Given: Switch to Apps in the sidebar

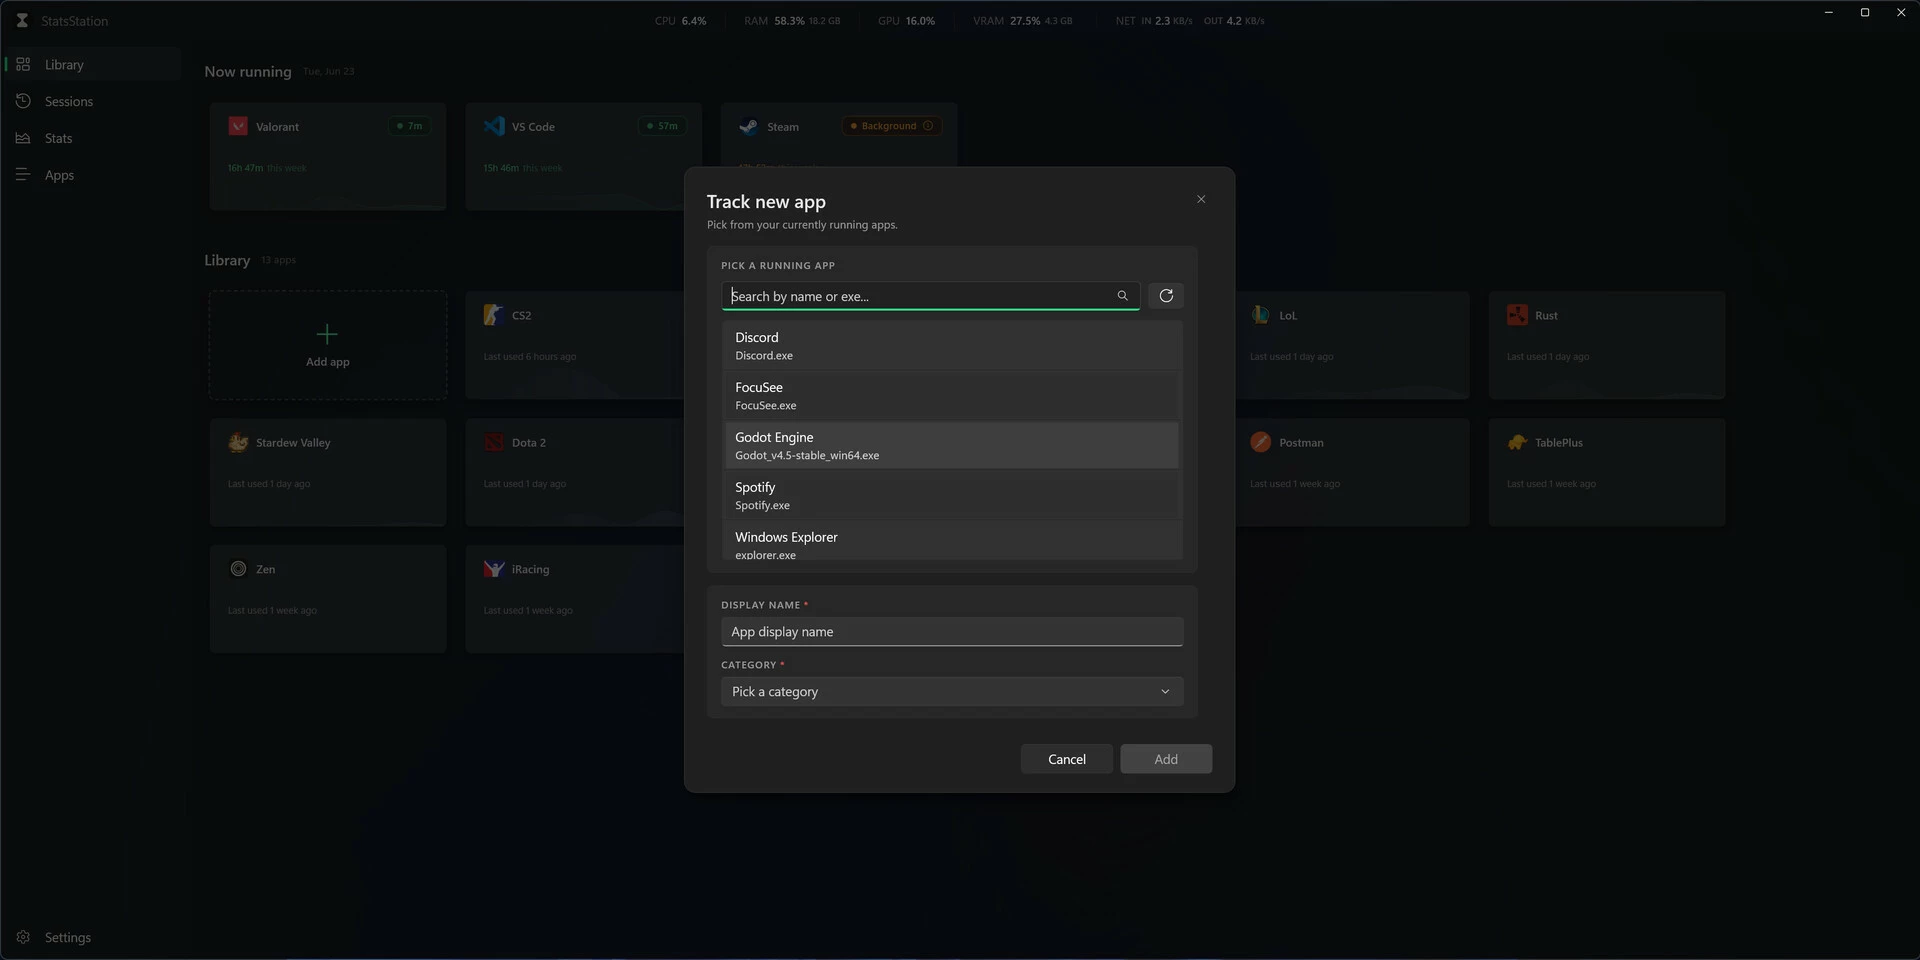Looking at the screenshot, I should (x=92, y=175).
